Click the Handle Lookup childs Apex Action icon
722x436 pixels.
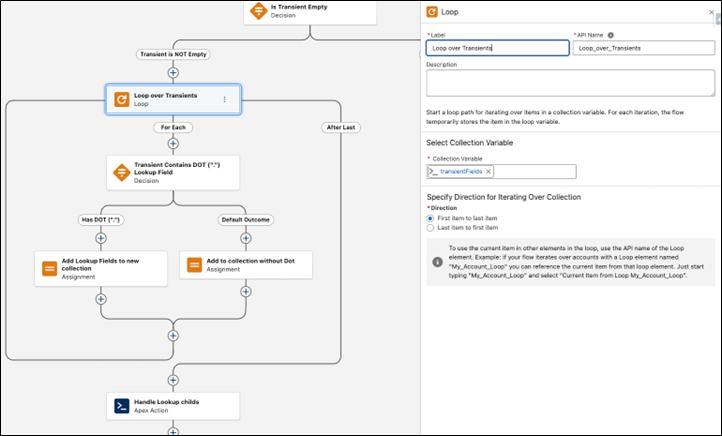(121, 406)
